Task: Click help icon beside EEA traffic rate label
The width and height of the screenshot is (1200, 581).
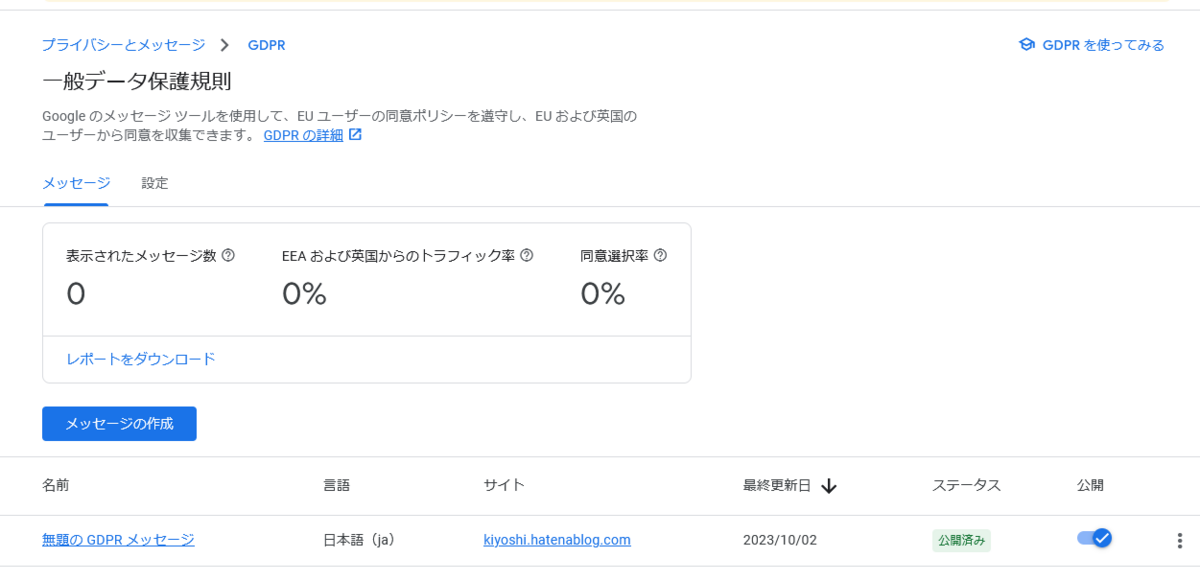Action: tap(527, 255)
